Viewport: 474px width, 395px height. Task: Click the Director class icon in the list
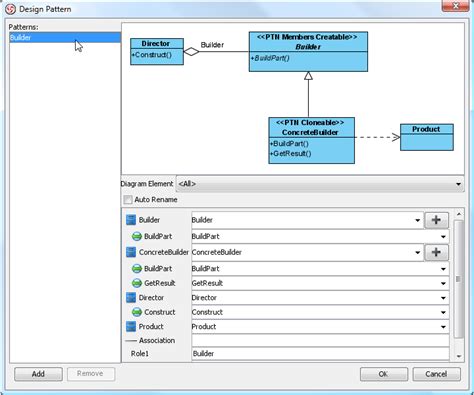pos(131,297)
